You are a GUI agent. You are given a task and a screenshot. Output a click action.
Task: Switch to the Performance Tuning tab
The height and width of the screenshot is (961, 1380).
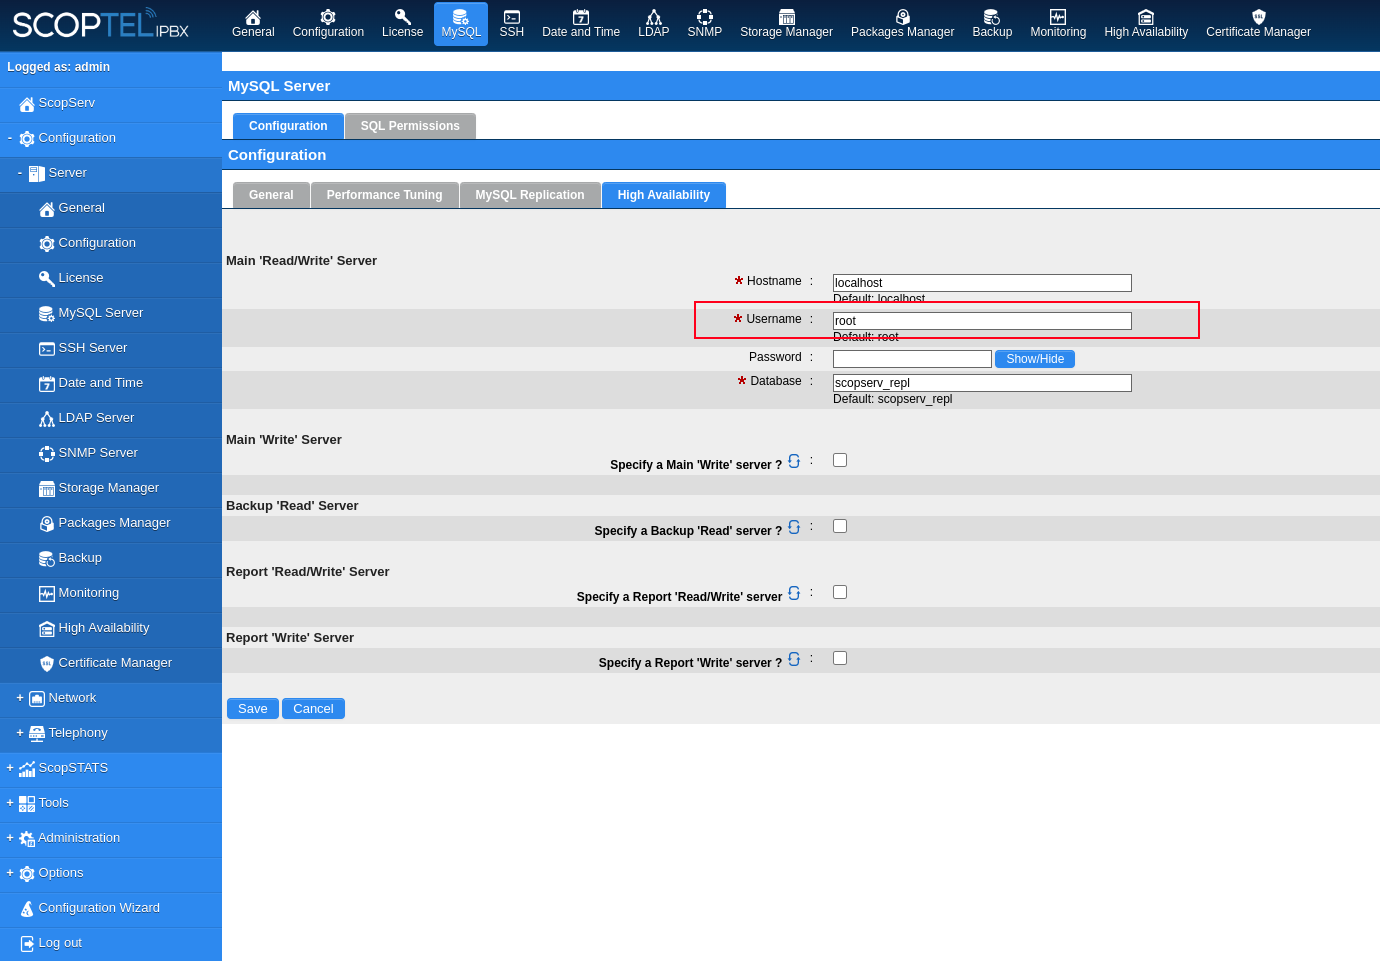(384, 195)
